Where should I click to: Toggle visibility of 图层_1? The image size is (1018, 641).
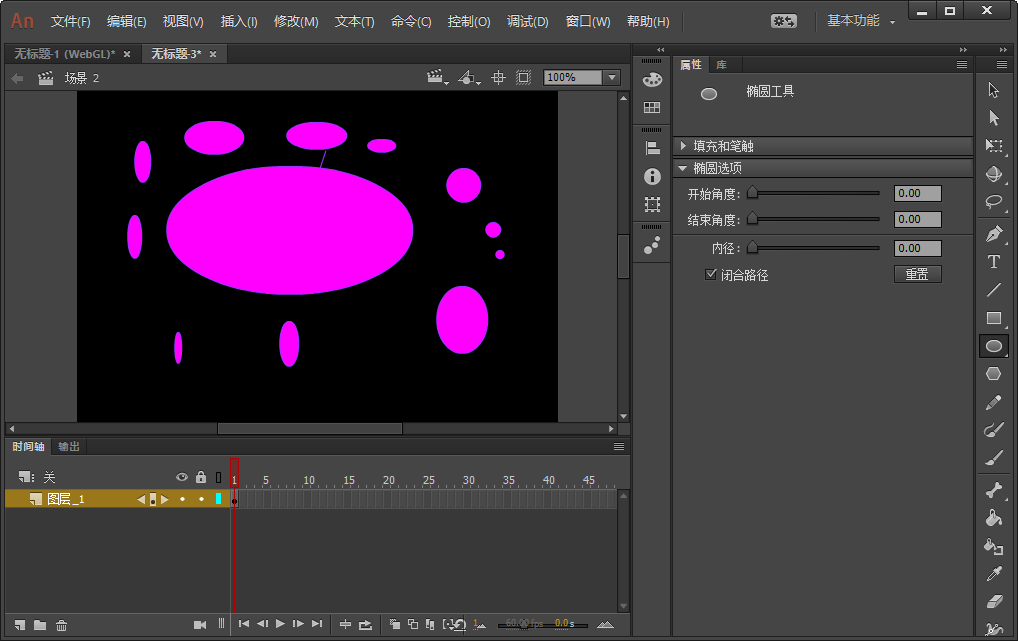[182, 499]
